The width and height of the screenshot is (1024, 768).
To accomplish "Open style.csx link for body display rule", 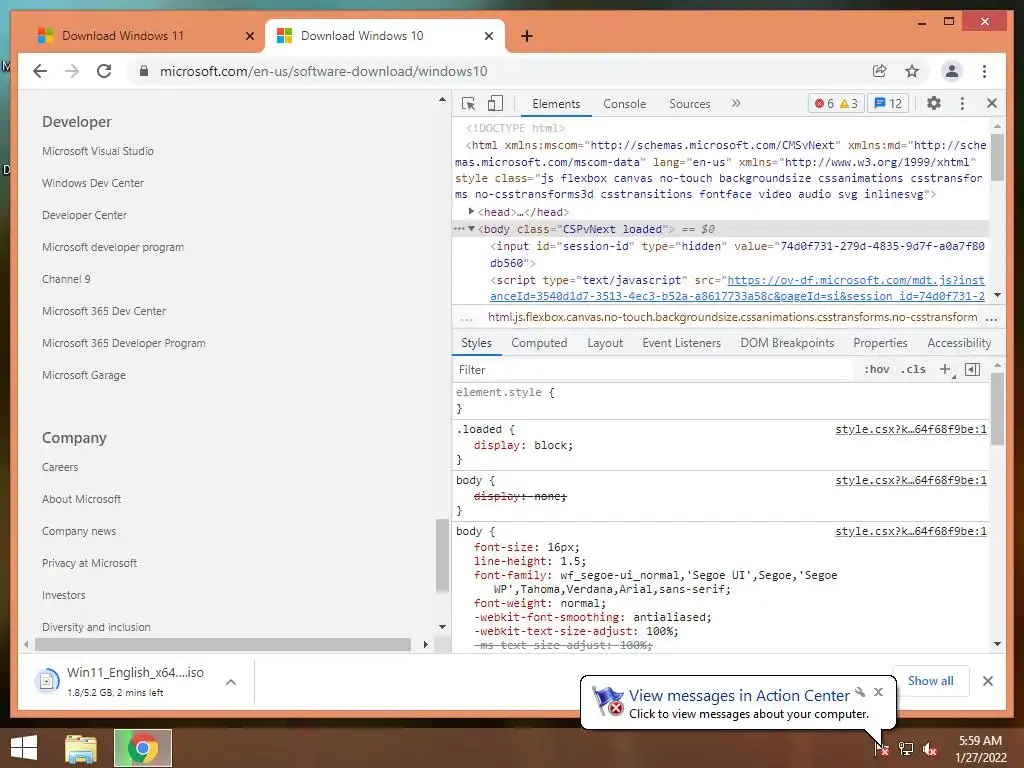I will click(910, 480).
